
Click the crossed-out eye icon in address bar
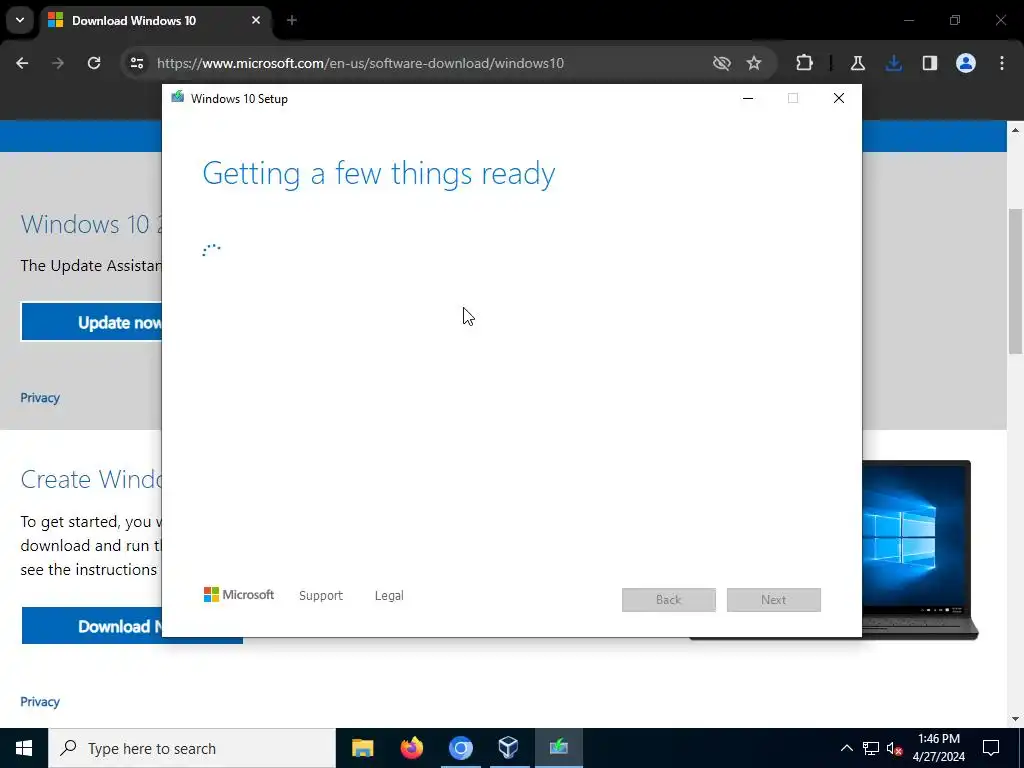tap(722, 63)
